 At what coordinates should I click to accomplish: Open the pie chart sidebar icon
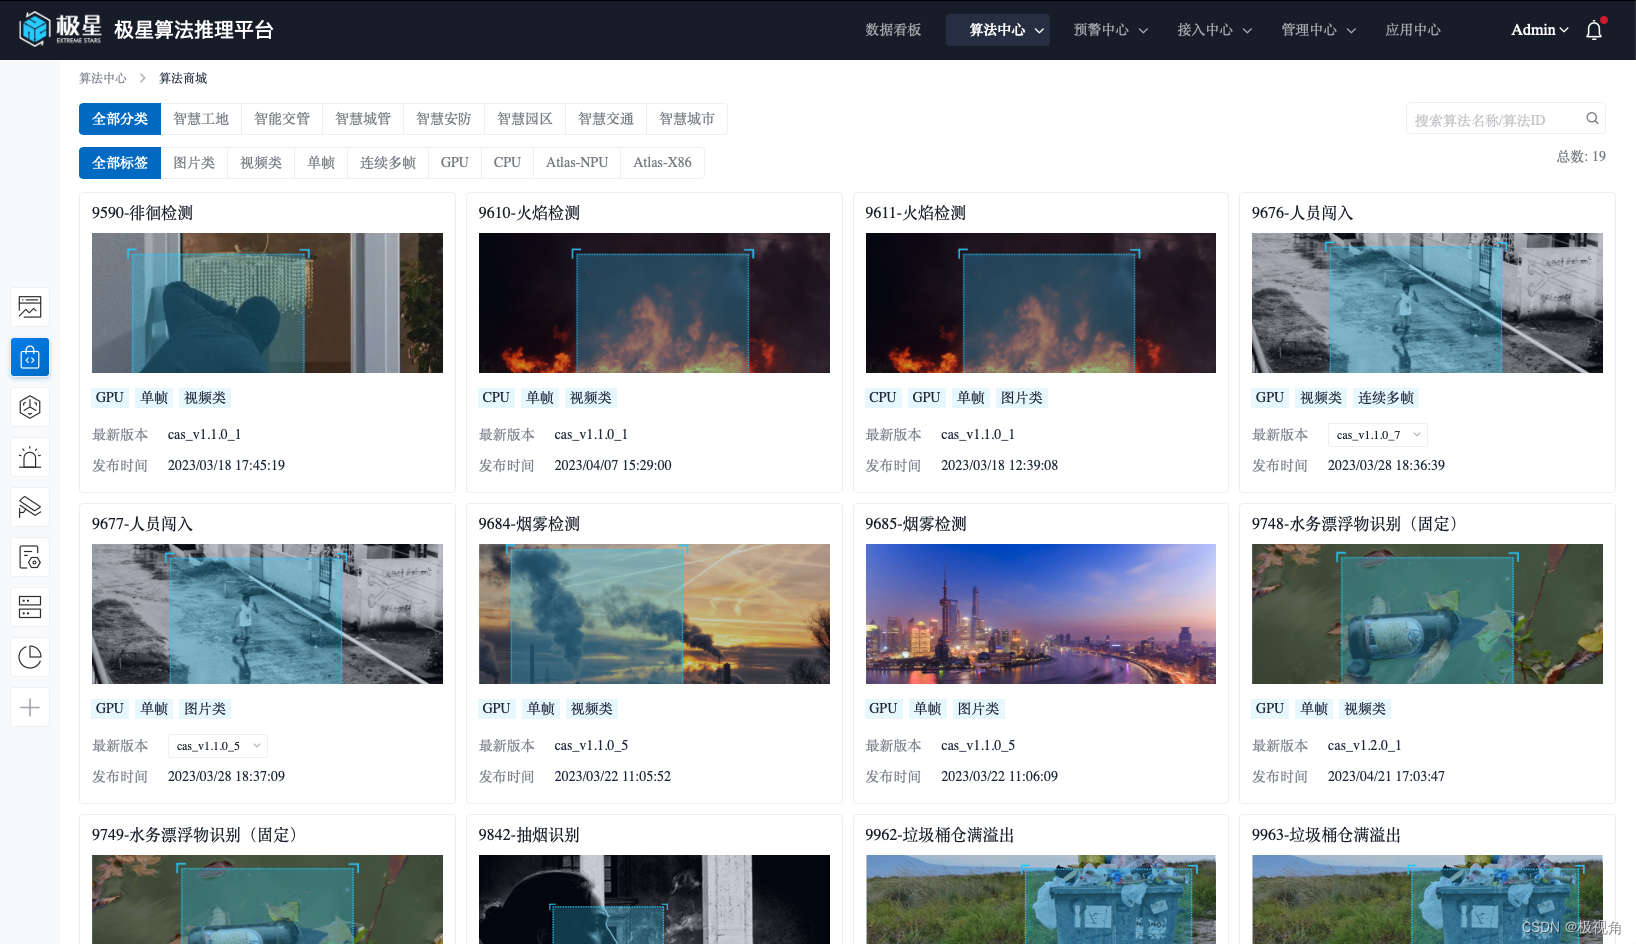pyautogui.click(x=30, y=657)
